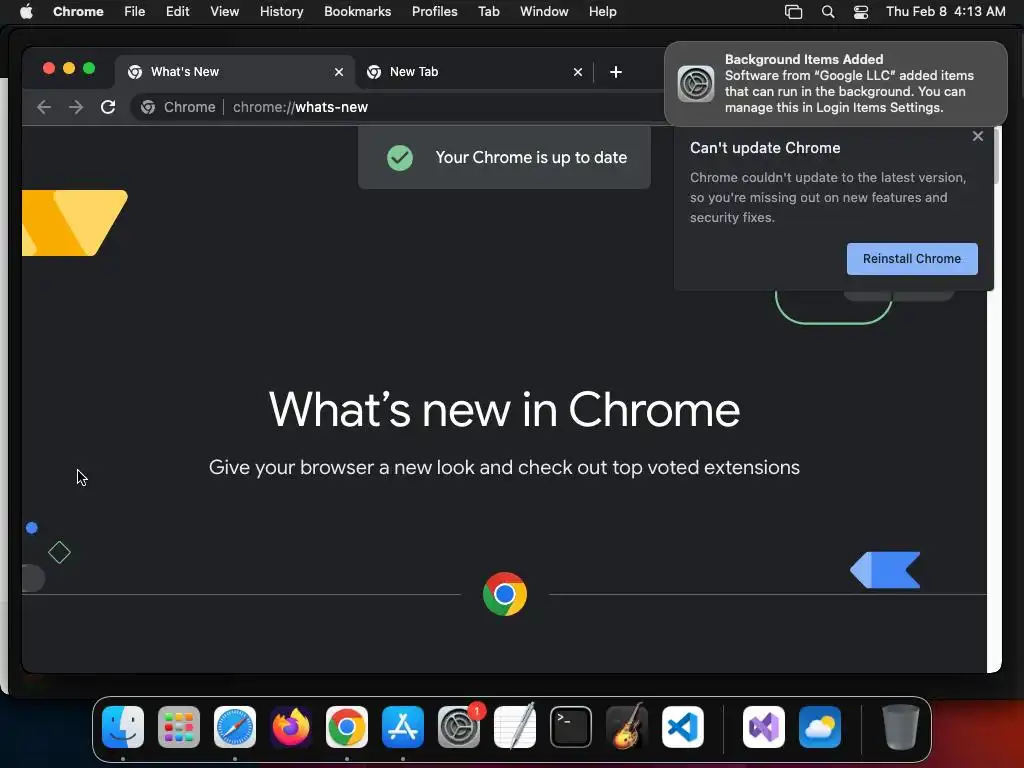Open the Apple menu
This screenshot has height=768, width=1024.
point(26,12)
